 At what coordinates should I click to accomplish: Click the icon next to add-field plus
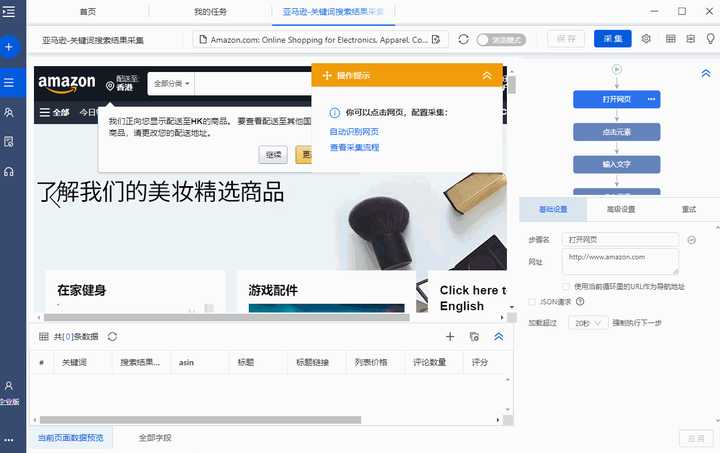pos(474,336)
